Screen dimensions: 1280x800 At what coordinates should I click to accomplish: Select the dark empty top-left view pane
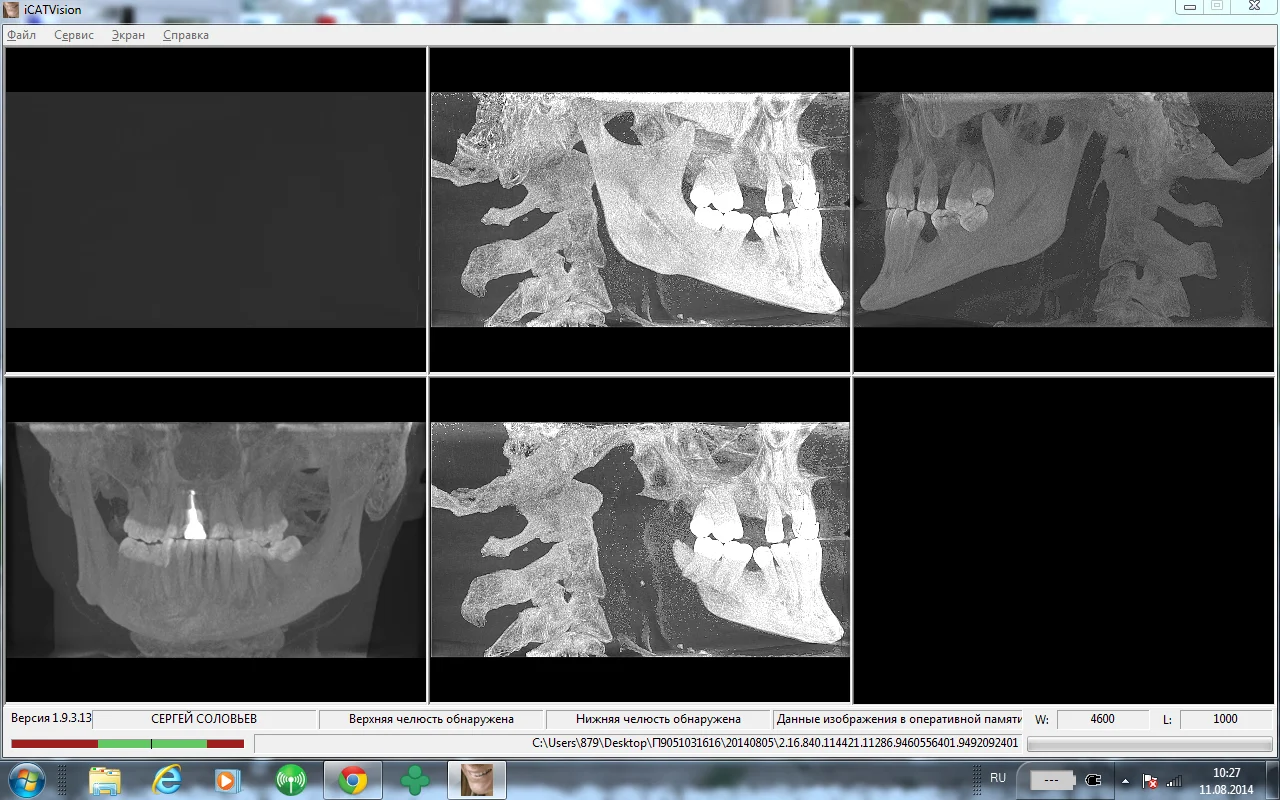pyautogui.click(x=216, y=209)
